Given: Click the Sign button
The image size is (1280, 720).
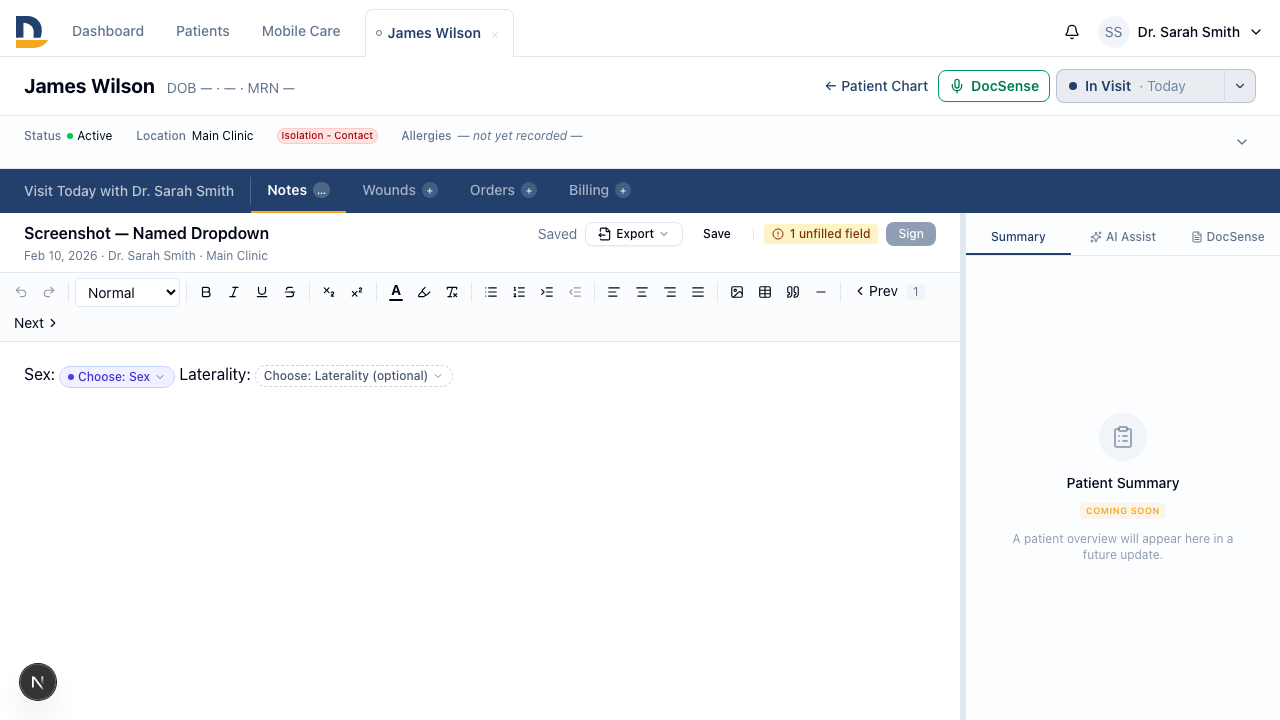Looking at the screenshot, I should pyautogui.click(x=911, y=234).
